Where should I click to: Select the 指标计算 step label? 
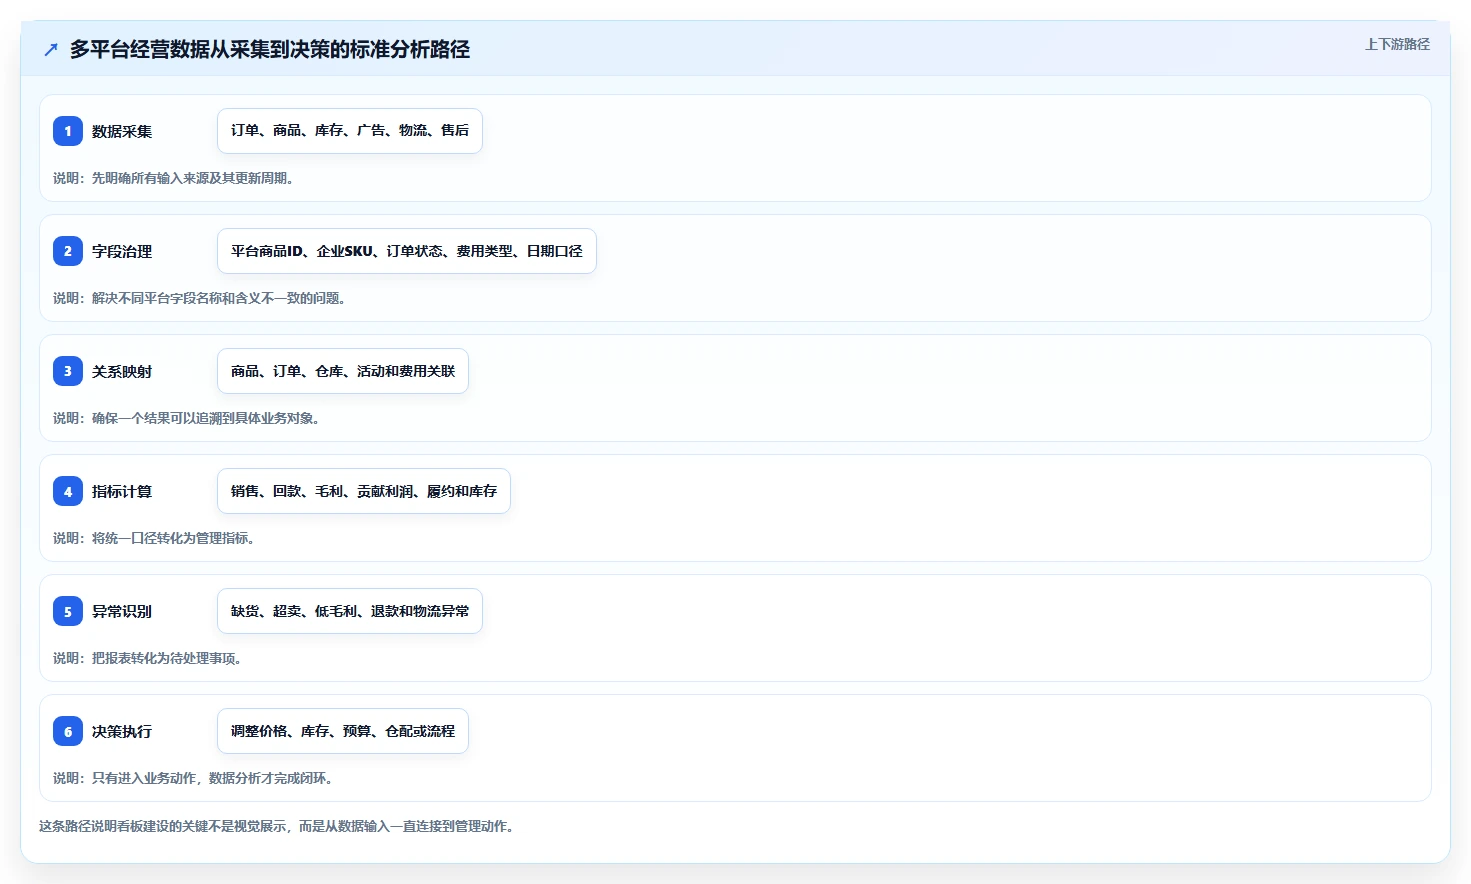pyautogui.click(x=122, y=491)
